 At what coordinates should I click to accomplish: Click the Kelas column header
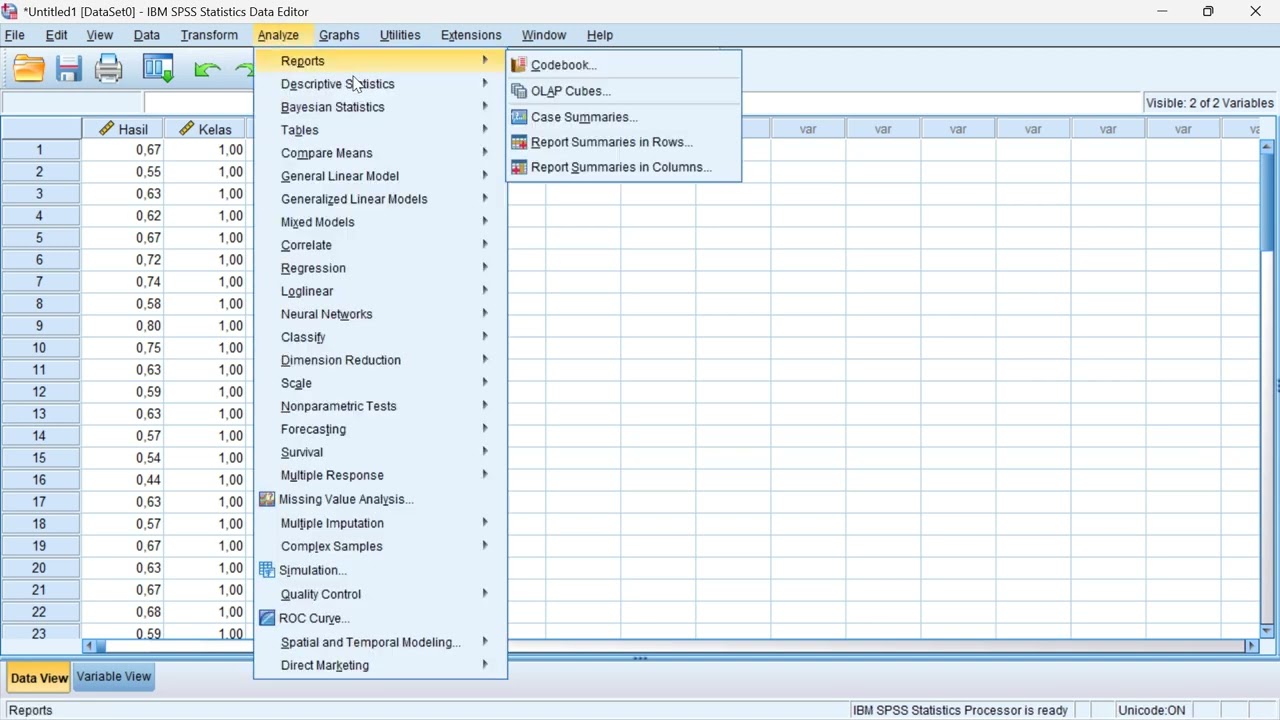point(206,129)
